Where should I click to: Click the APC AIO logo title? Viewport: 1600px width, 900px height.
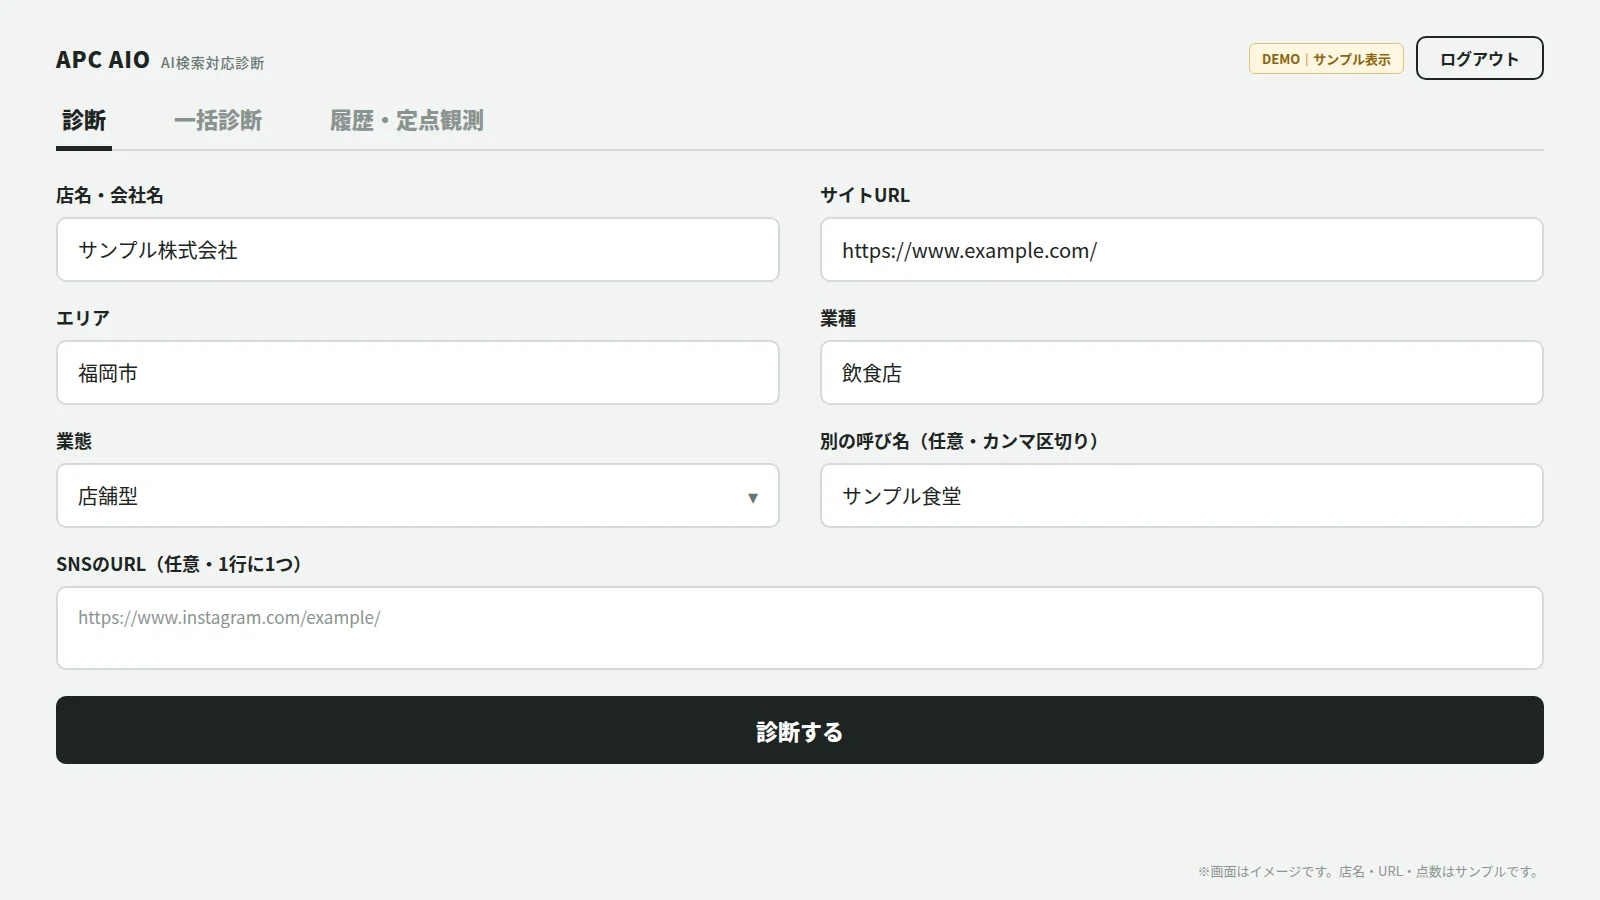103,60
